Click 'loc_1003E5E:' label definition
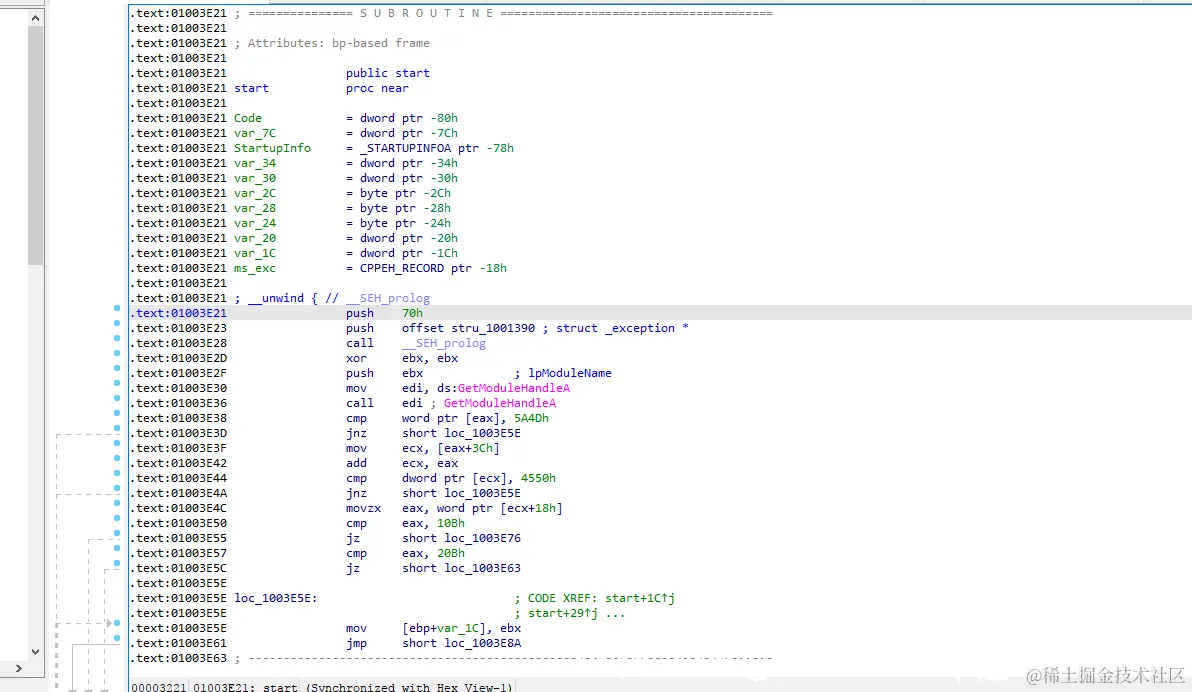This screenshot has width=1192, height=692. pos(276,598)
